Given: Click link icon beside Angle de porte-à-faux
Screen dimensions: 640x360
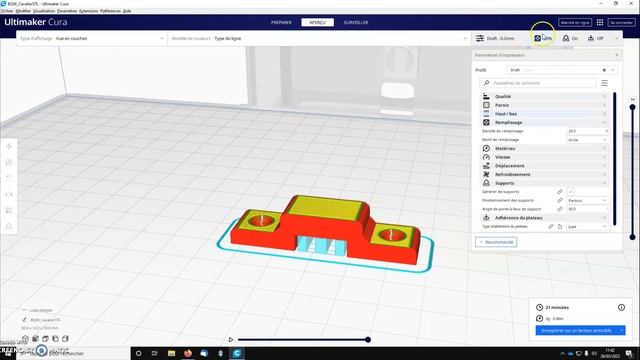Looking at the screenshot, I should point(560,209).
